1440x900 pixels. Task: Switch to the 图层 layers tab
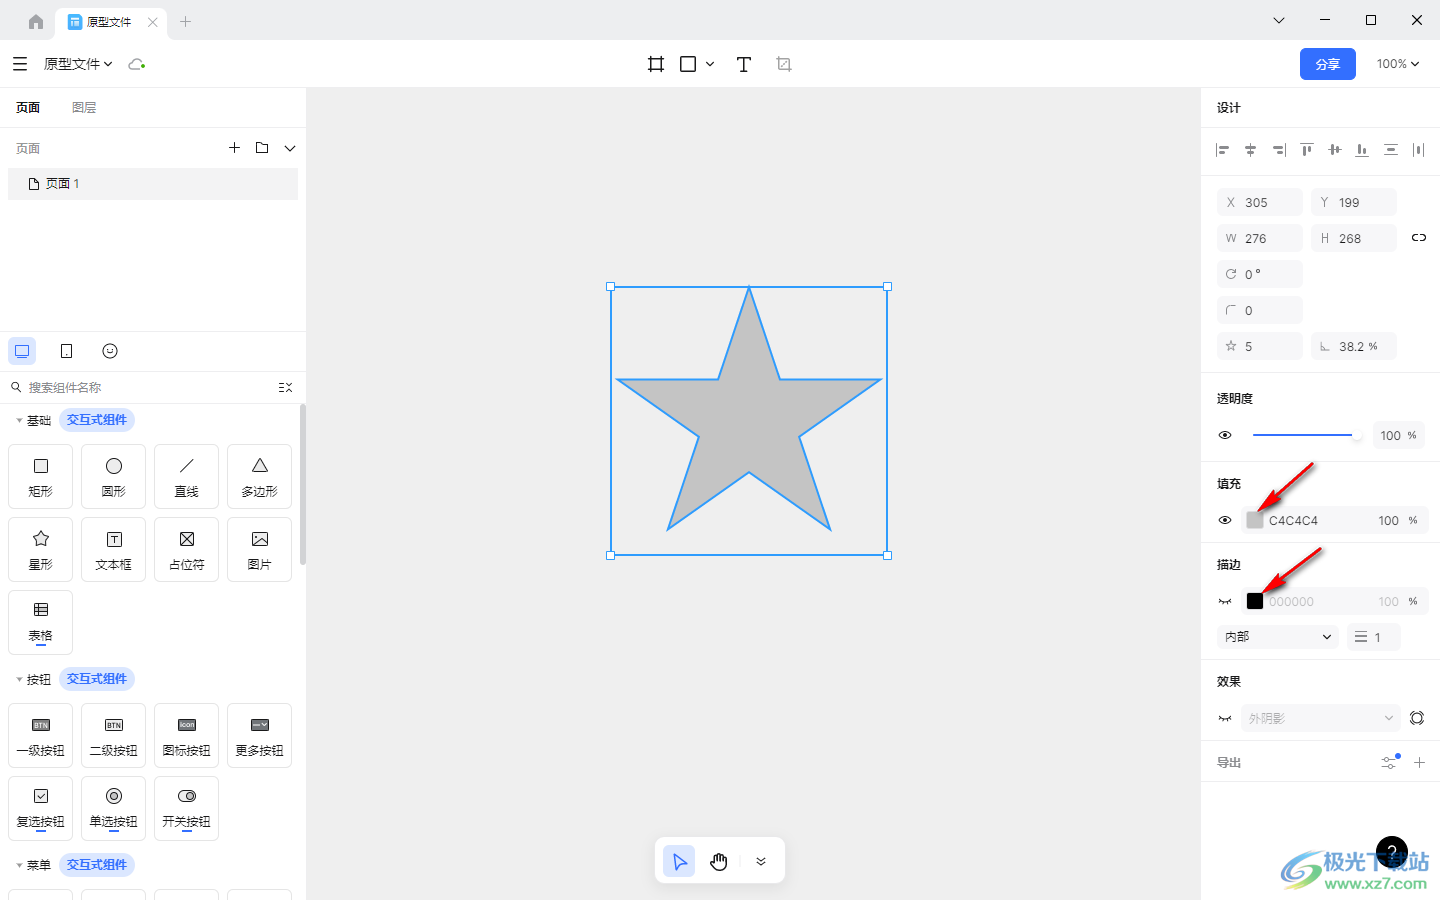84,108
